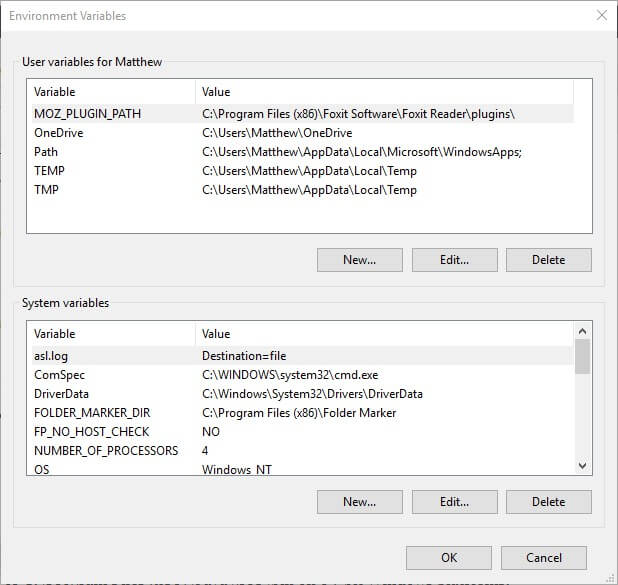618x585 pixels.
Task: Select the FP_NO_HOST_CHECK system variable
Action: point(302,432)
